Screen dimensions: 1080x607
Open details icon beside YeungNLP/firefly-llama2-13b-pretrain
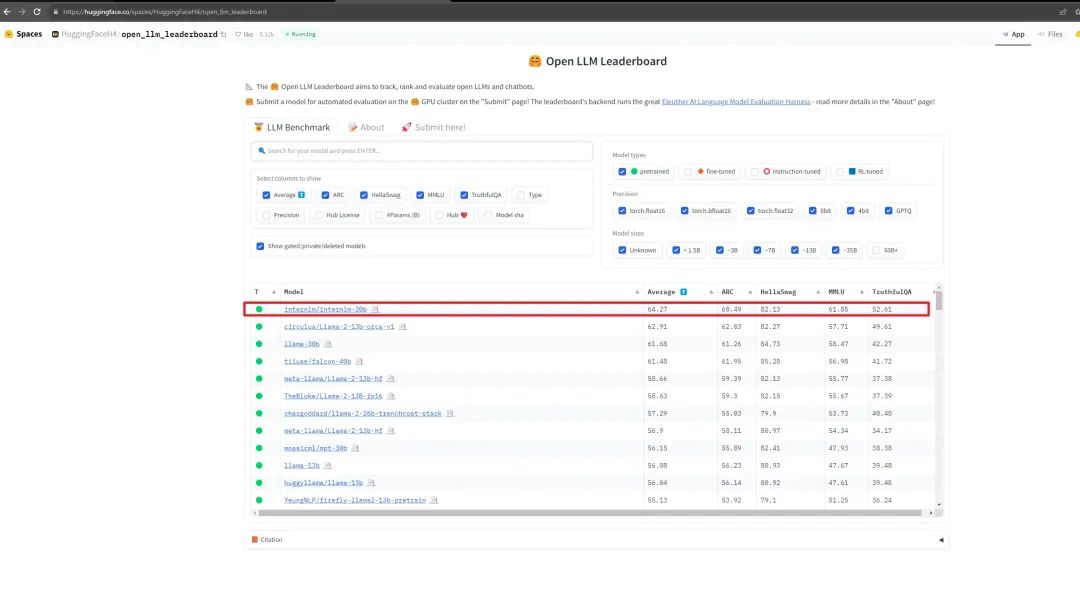click(x=434, y=500)
